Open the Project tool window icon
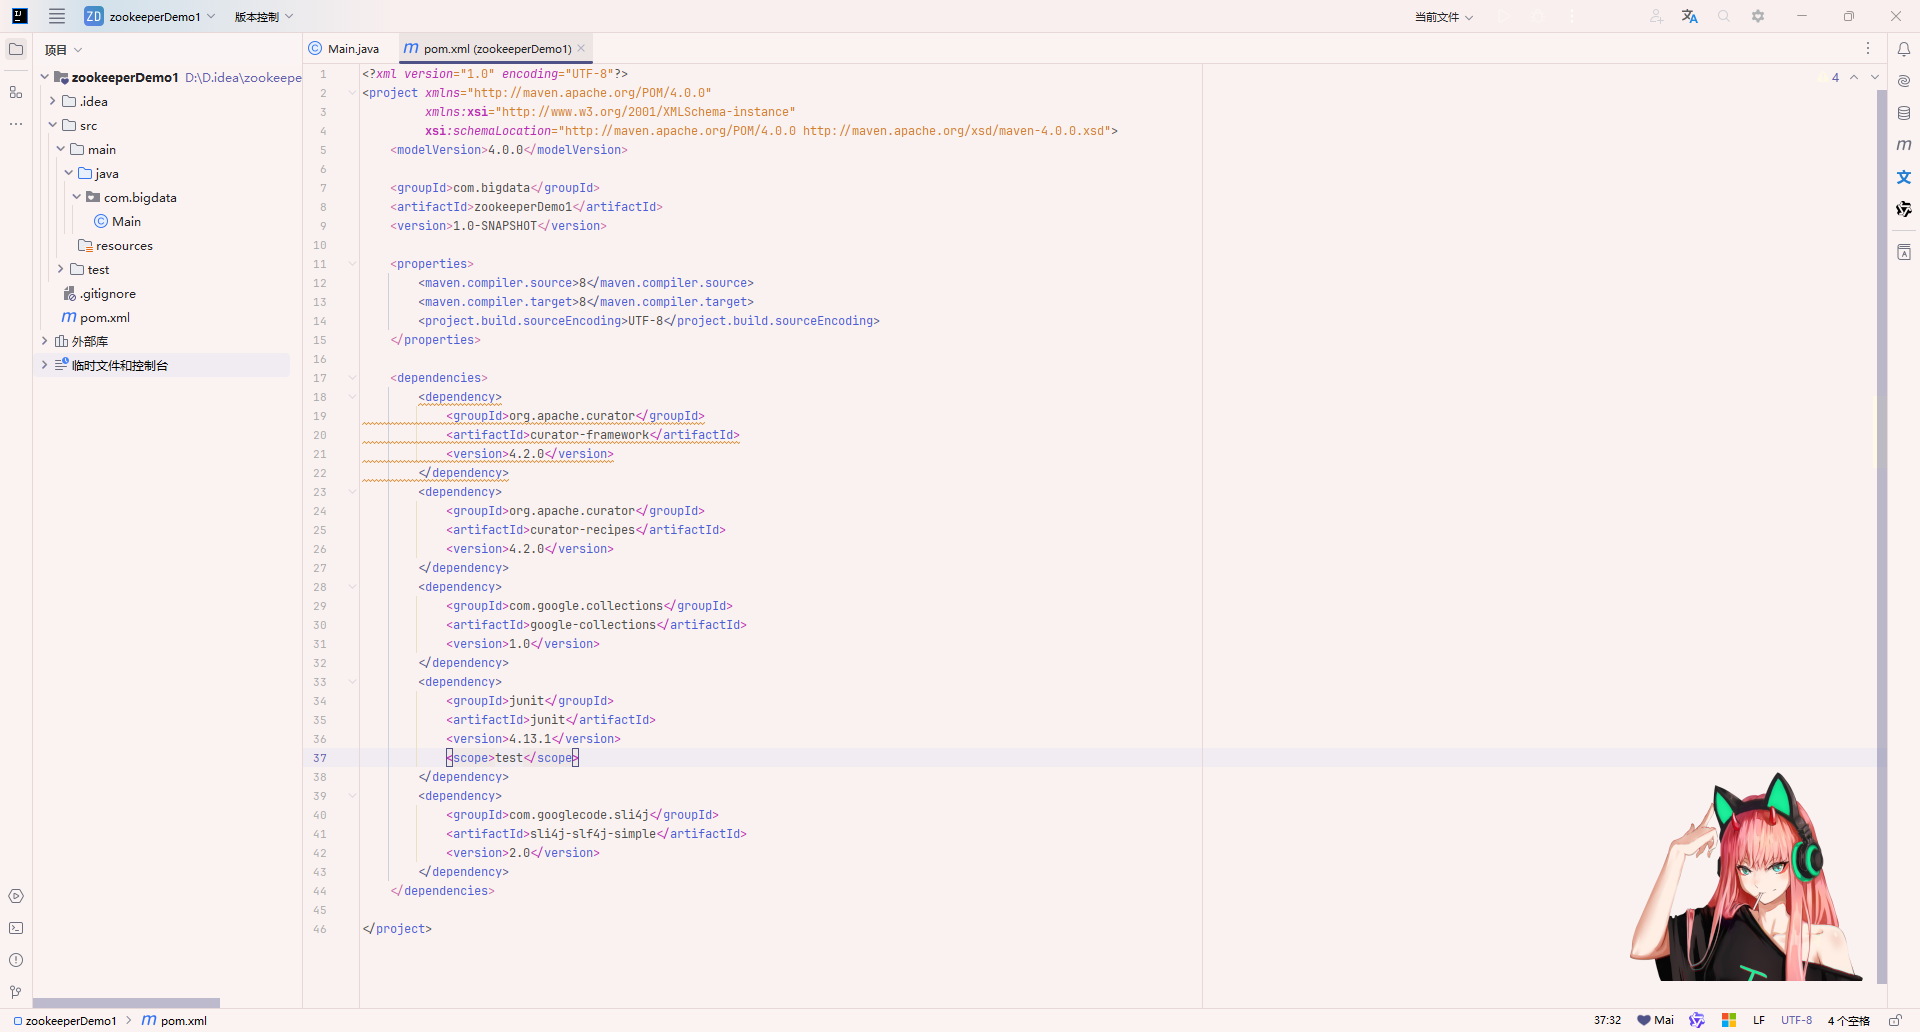The height and width of the screenshot is (1032, 1920). (16, 49)
